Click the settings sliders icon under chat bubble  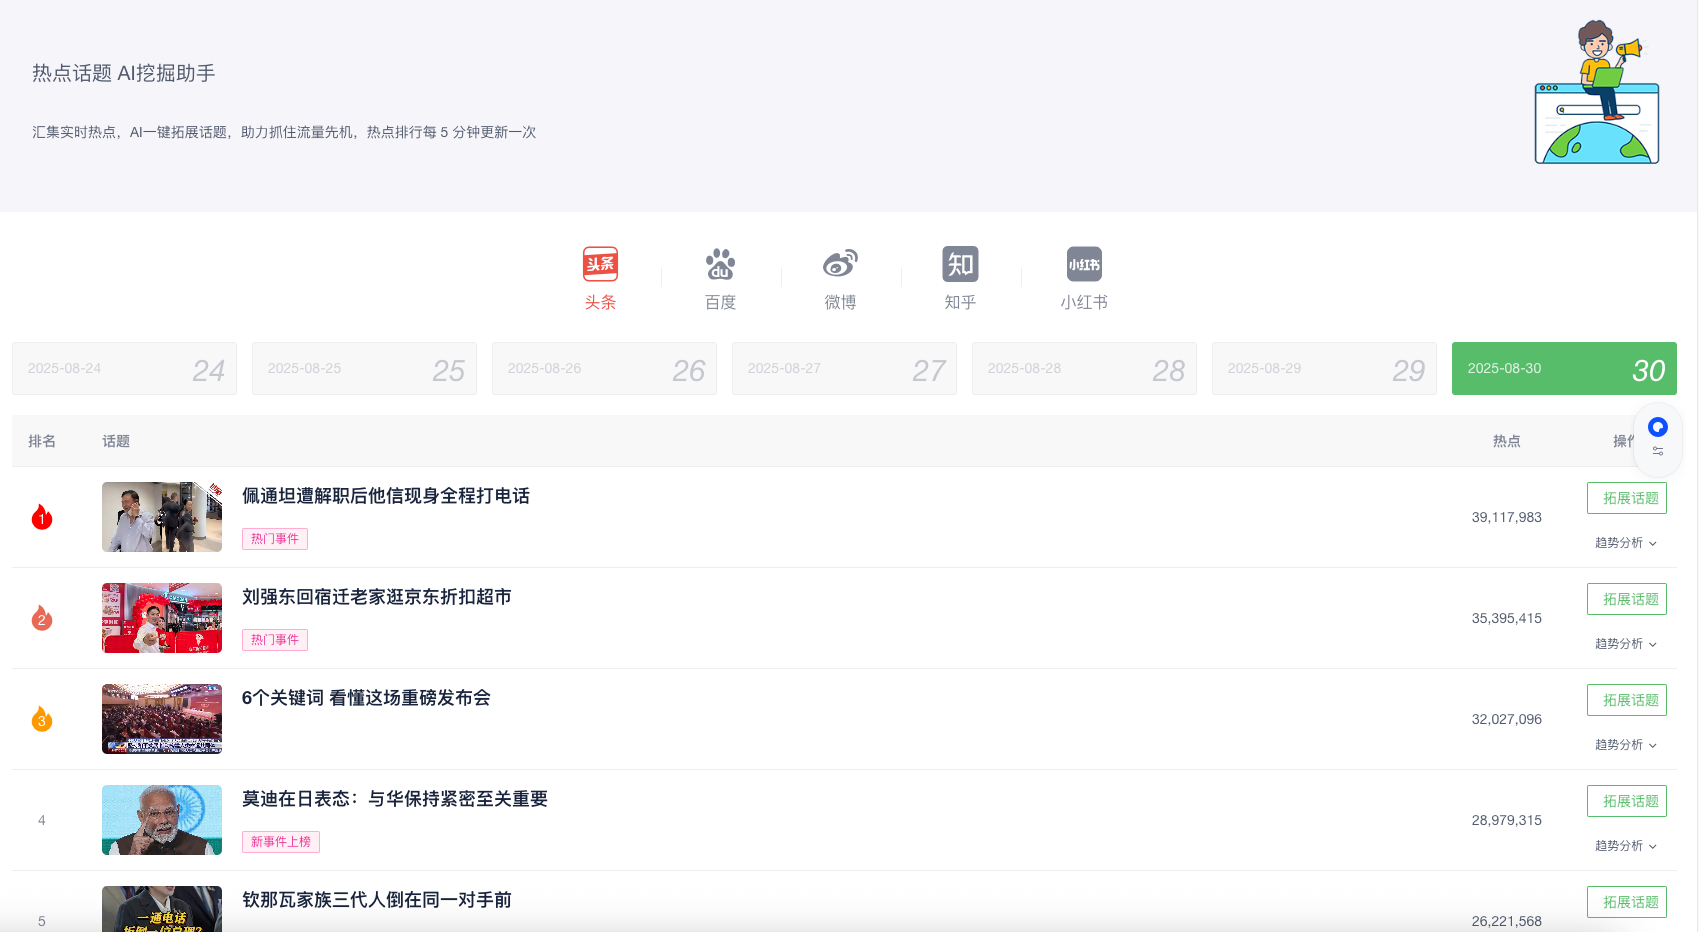click(x=1658, y=452)
